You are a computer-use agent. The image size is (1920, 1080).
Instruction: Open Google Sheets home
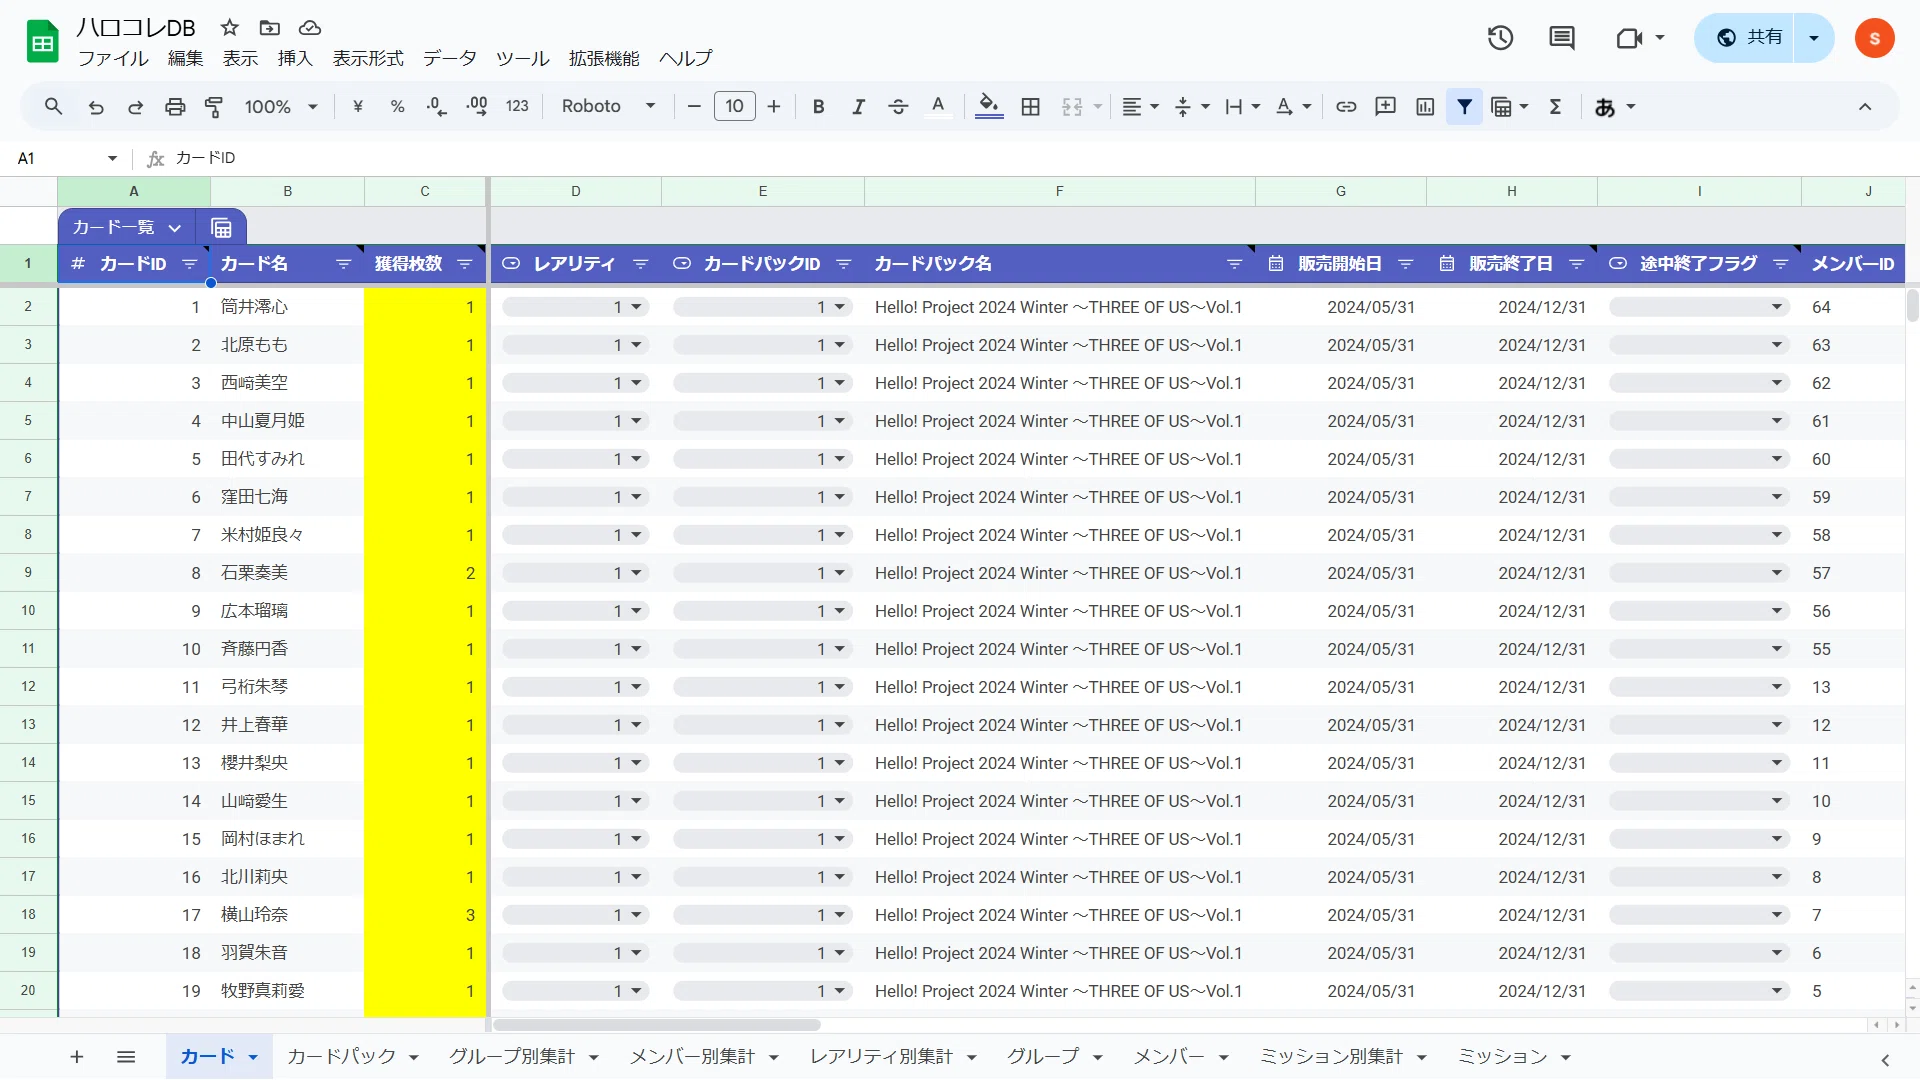click(42, 42)
